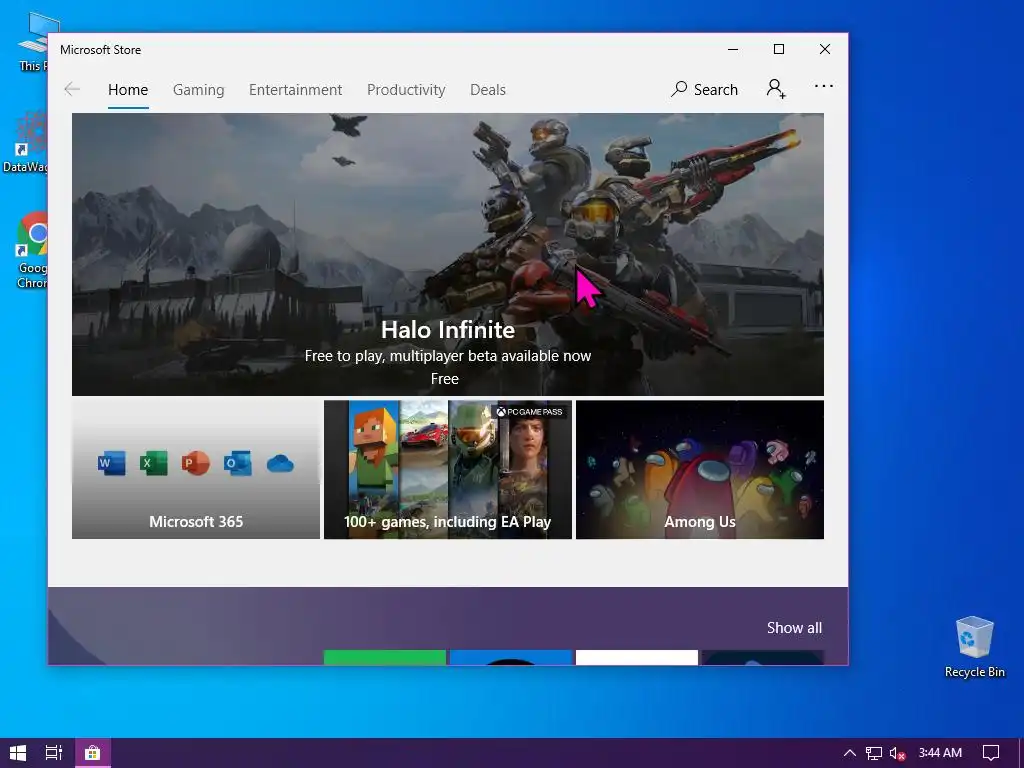The image size is (1024, 768).
Task: Switch to the Gaming tab
Action: pos(199,89)
